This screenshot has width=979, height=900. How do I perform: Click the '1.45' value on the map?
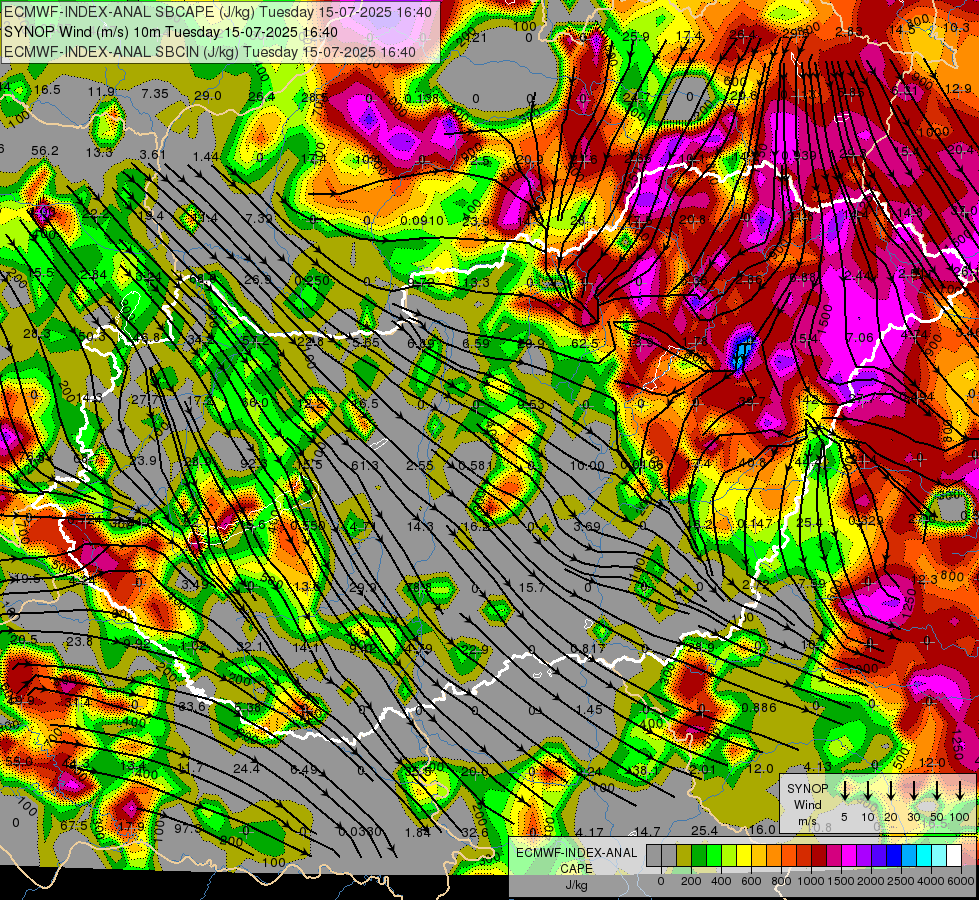589,709
